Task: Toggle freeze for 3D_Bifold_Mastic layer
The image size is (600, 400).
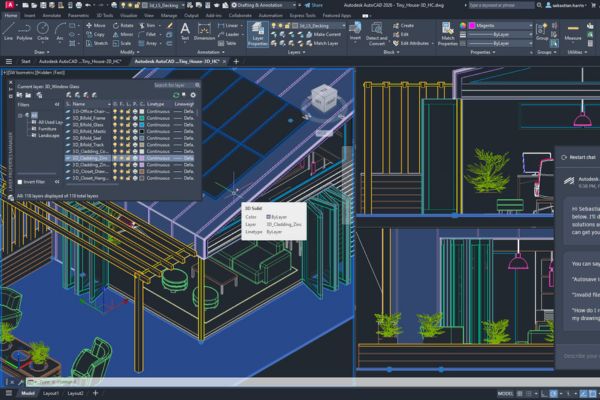Action: click(x=121, y=131)
